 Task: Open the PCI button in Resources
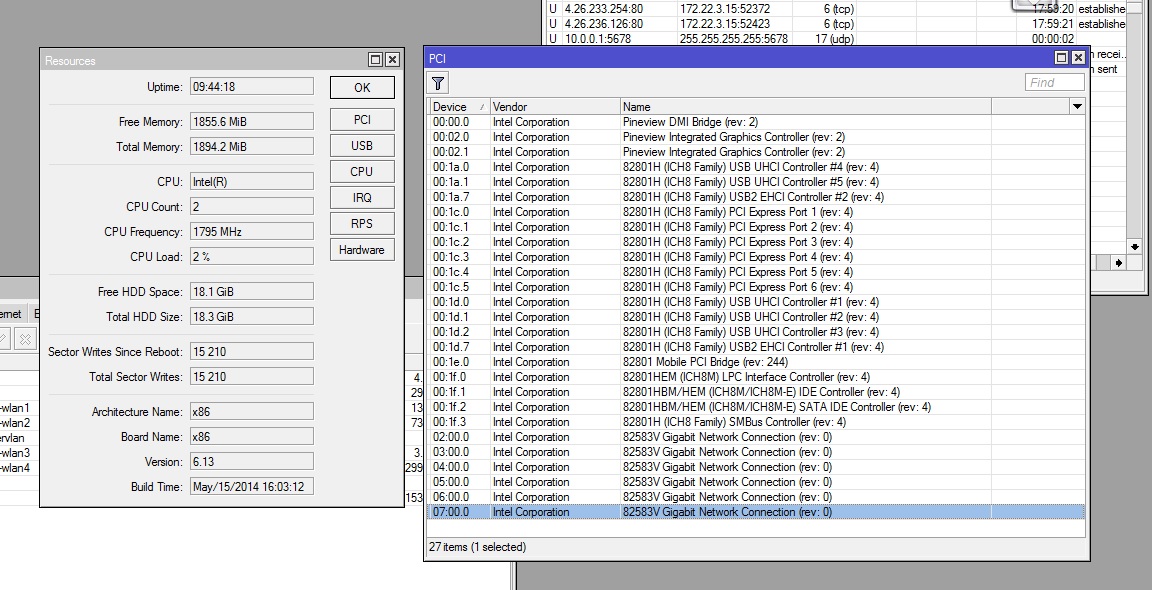click(x=362, y=120)
